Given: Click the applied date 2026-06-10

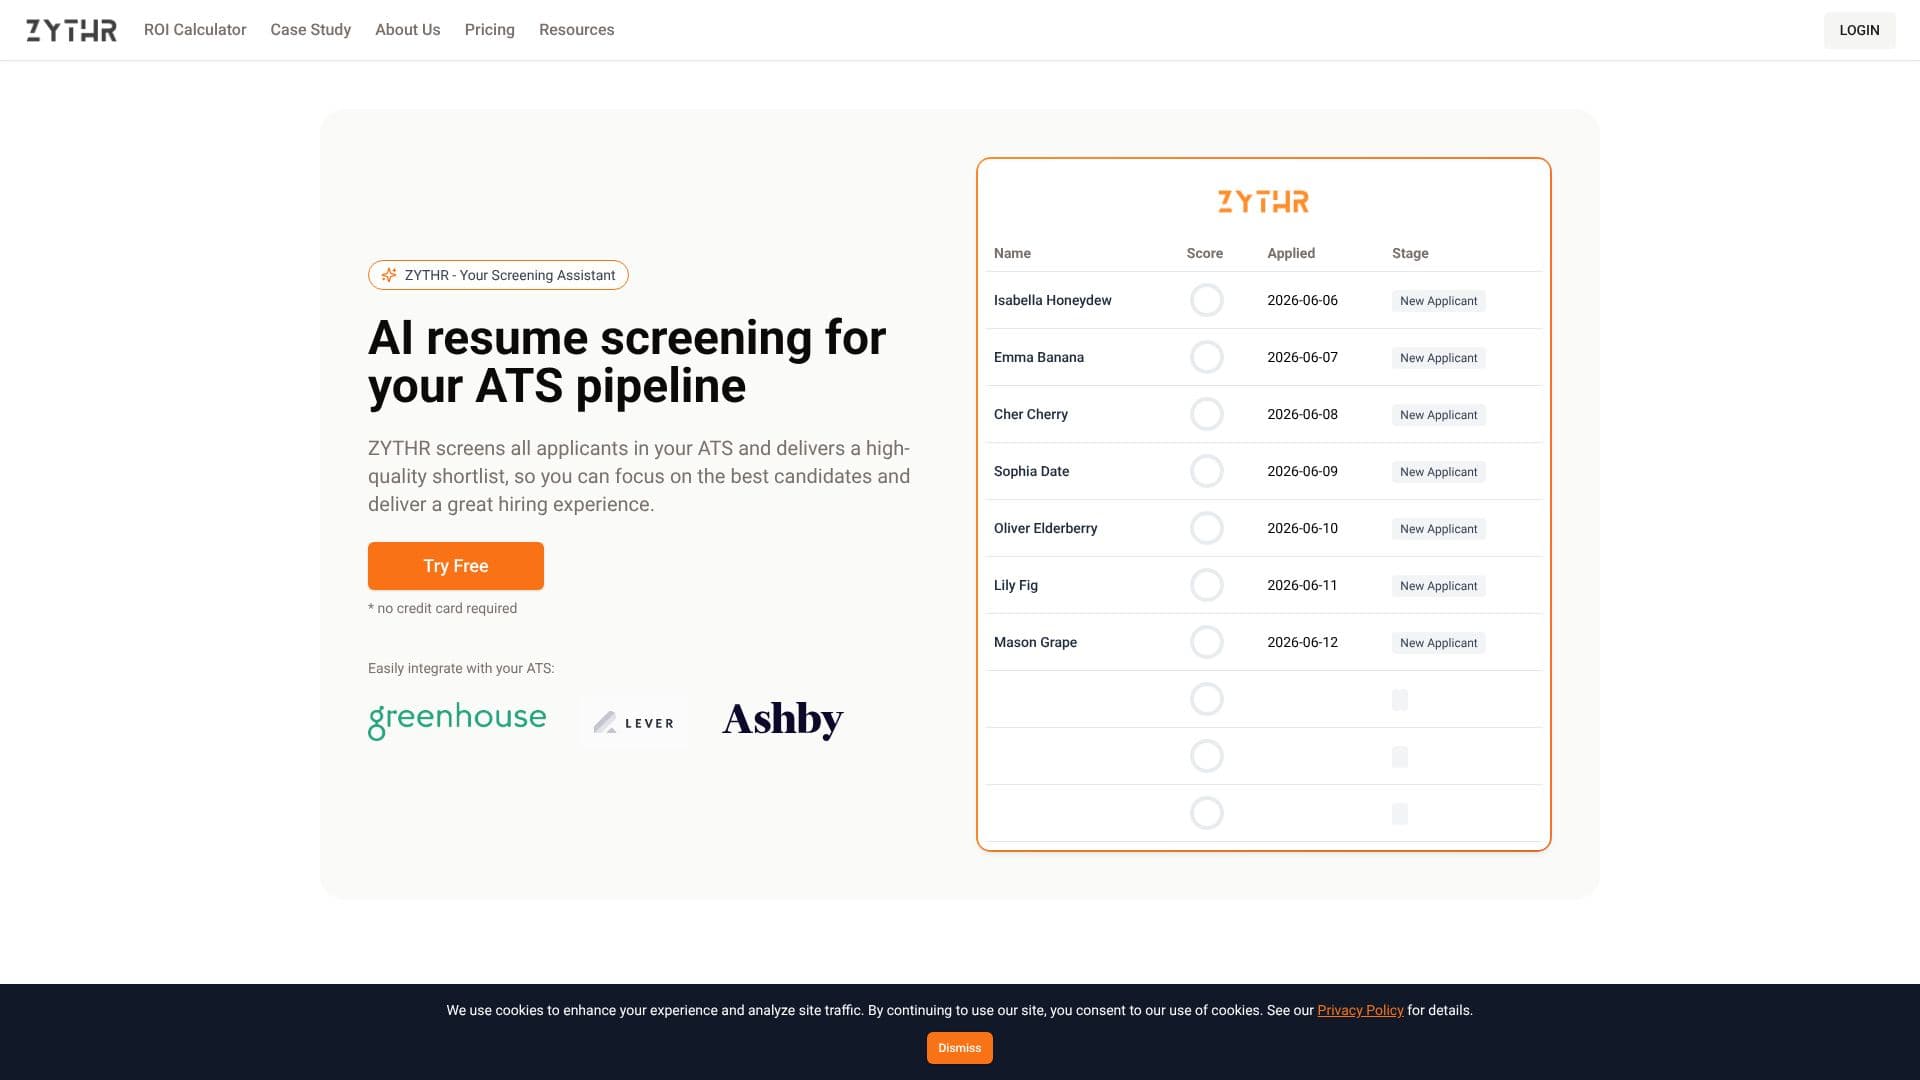Looking at the screenshot, I should (1302, 528).
